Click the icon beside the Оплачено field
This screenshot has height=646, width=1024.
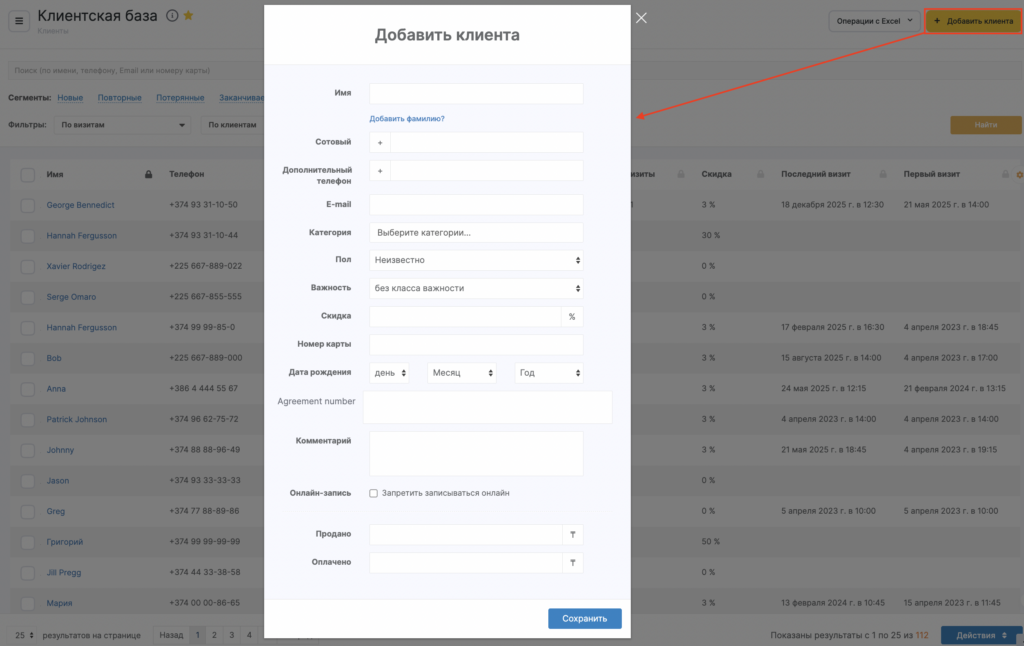(572, 563)
